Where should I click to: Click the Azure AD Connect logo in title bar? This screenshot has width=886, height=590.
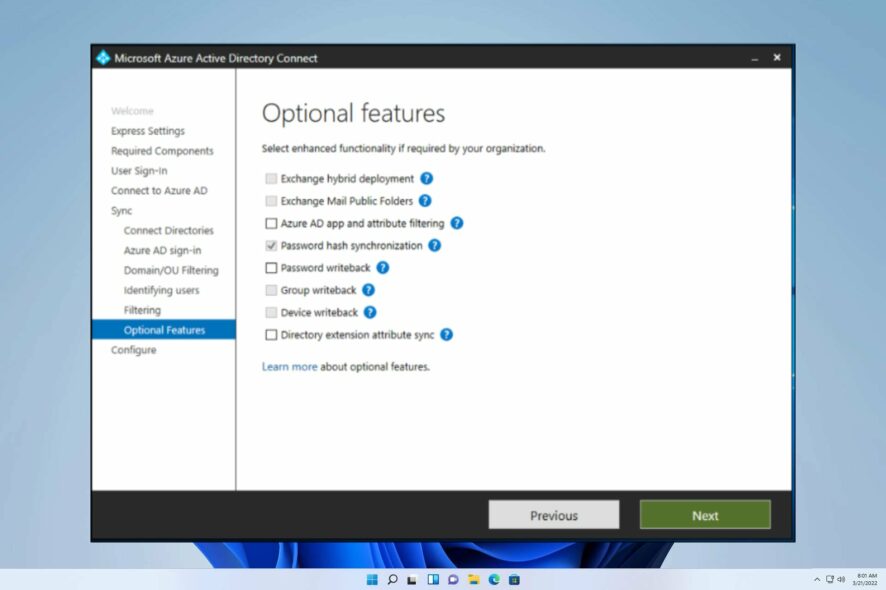click(x=103, y=58)
